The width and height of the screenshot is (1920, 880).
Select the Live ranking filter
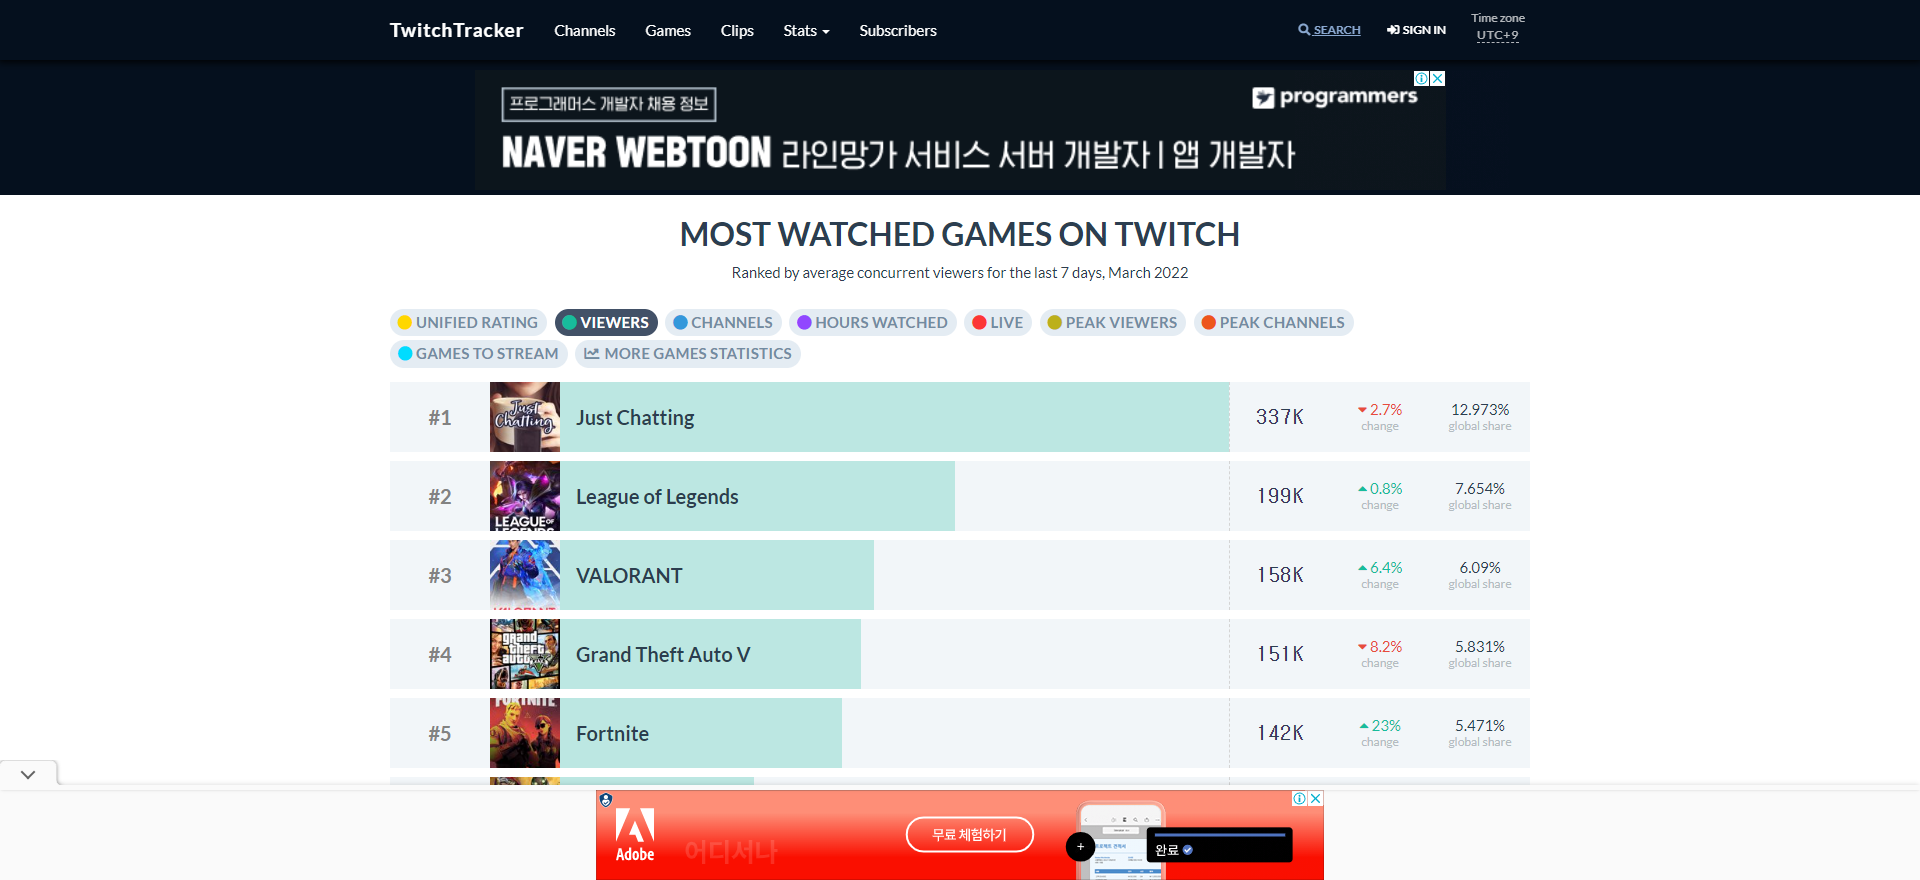pyautogui.click(x=998, y=322)
